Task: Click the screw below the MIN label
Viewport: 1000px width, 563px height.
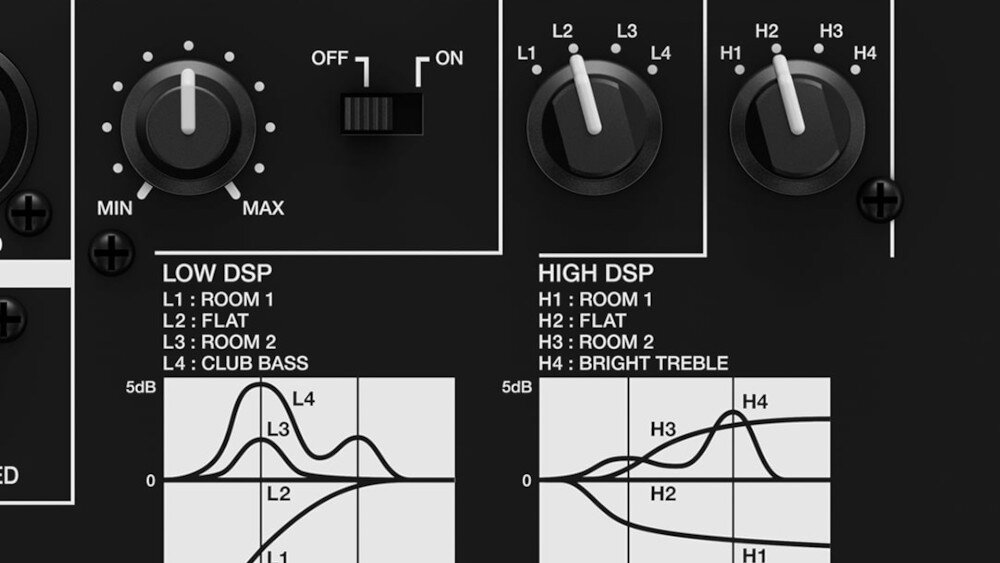Action: (111, 252)
